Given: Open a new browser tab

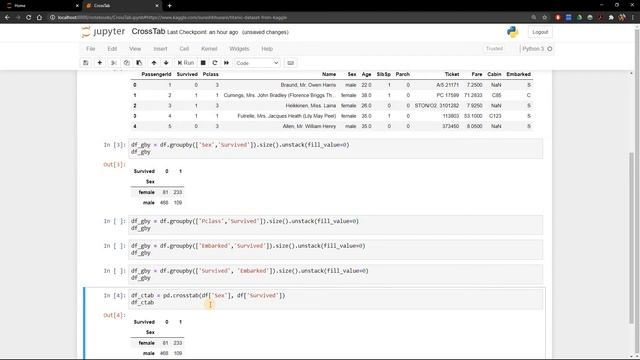Looking at the screenshot, I should coord(169,6).
